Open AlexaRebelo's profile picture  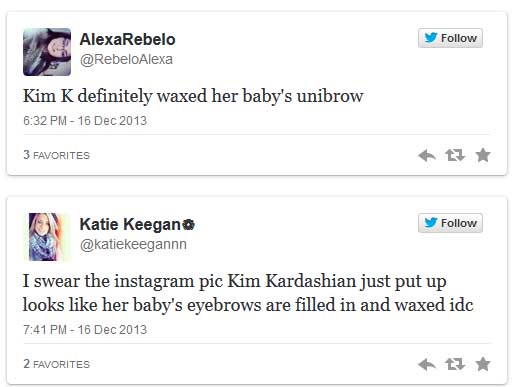click(47, 52)
